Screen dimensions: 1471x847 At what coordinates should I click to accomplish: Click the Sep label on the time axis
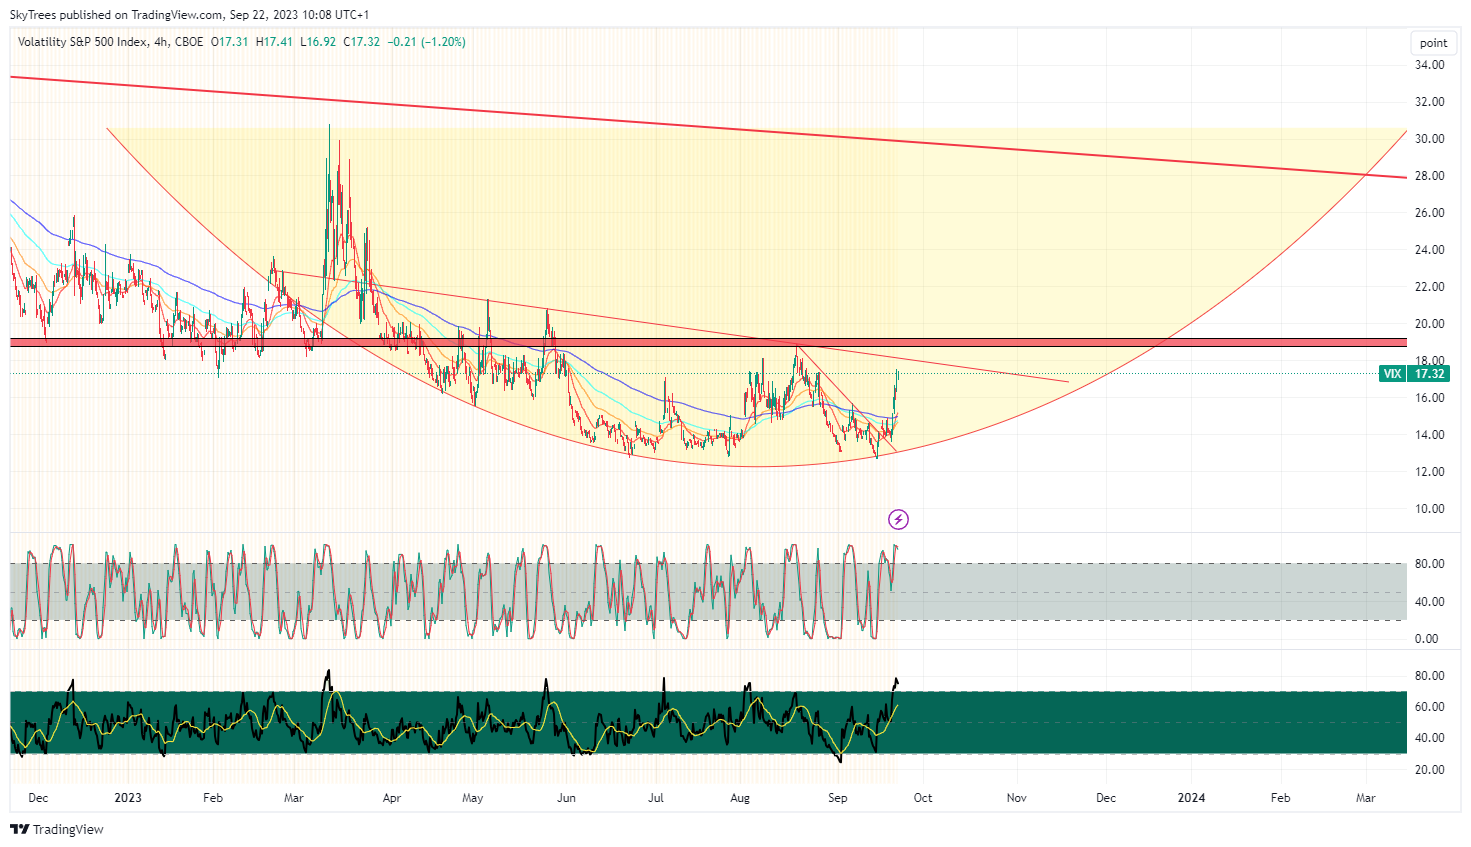[837, 798]
